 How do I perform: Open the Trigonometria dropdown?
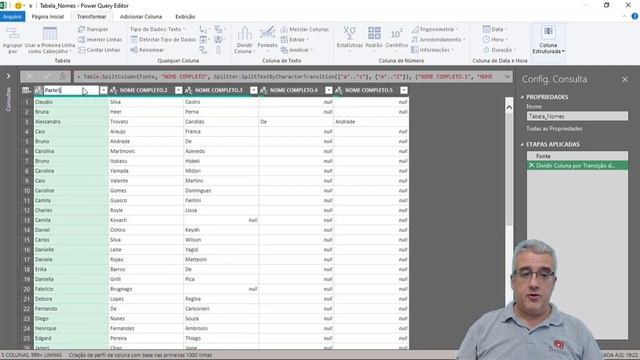(x=435, y=29)
